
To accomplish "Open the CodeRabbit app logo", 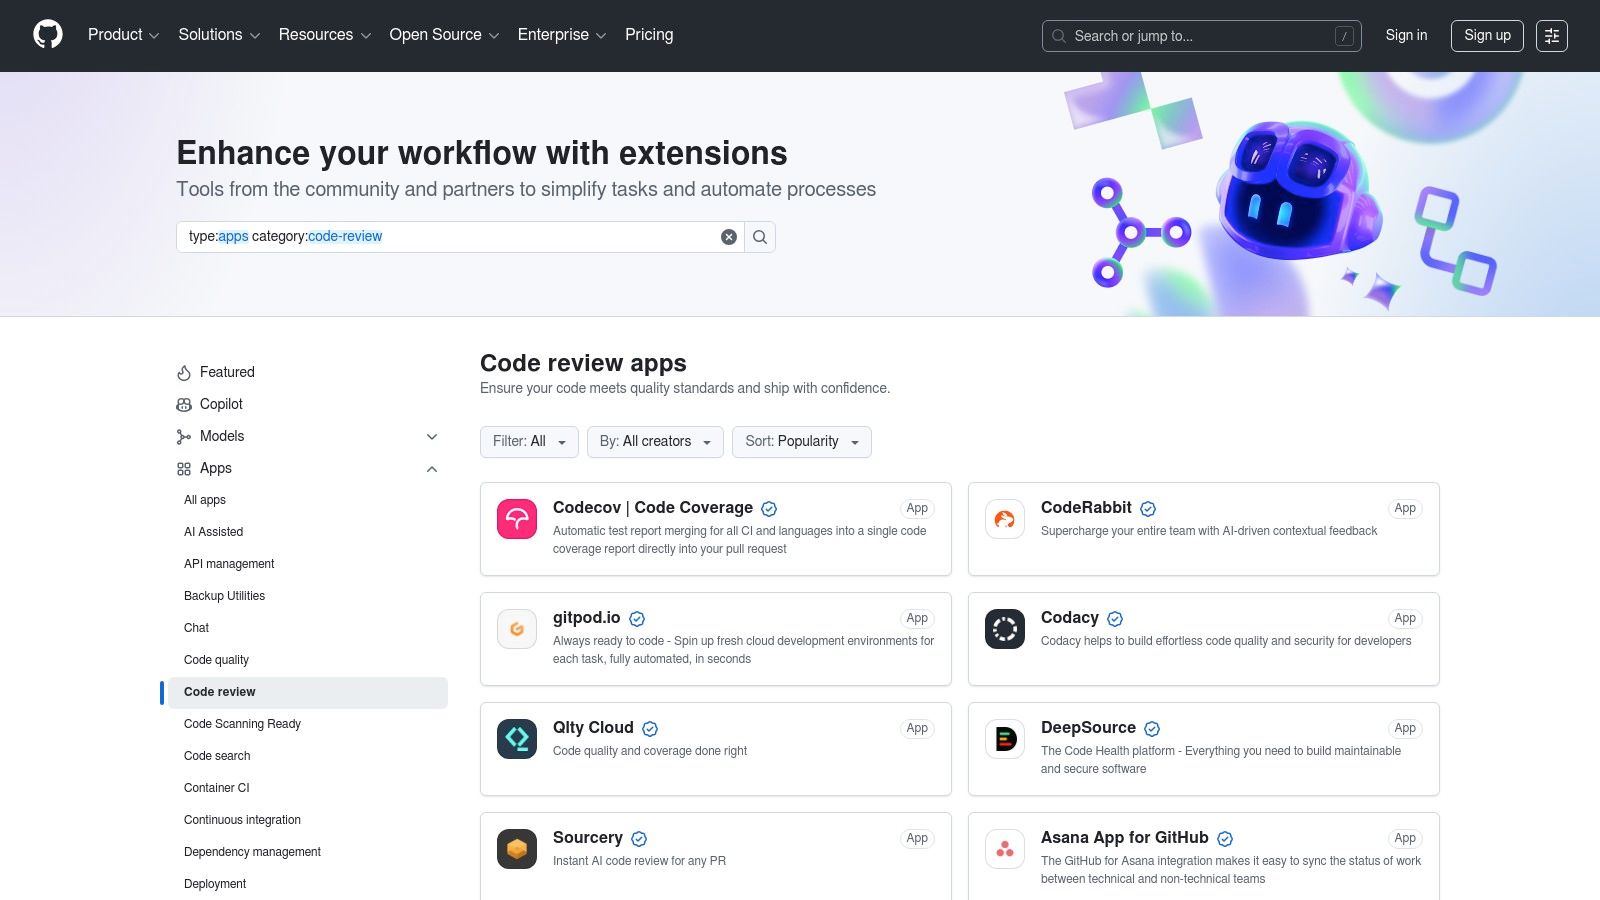I will pyautogui.click(x=1005, y=519).
